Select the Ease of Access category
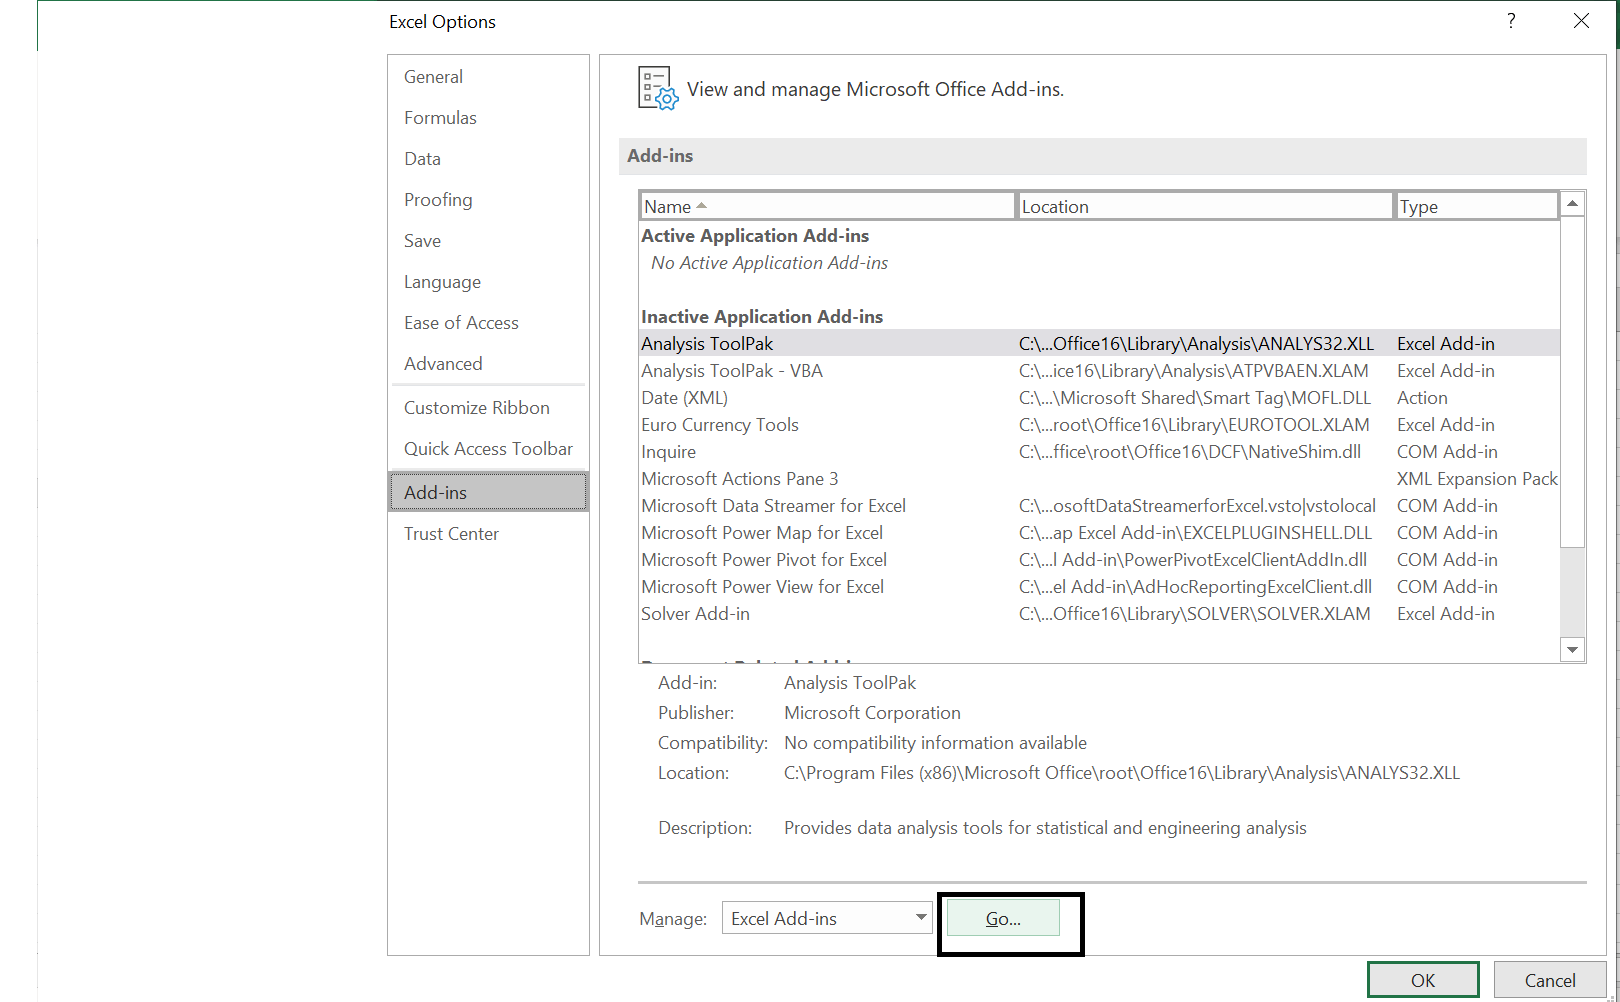Image resolution: width=1620 pixels, height=1002 pixels. [488, 323]
